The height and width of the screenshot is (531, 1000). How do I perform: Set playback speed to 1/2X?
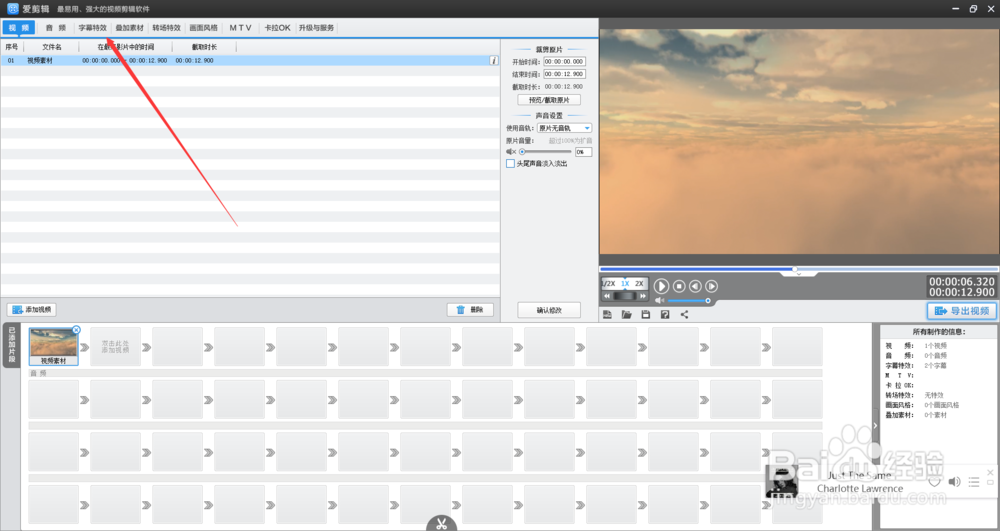[609, 284]
